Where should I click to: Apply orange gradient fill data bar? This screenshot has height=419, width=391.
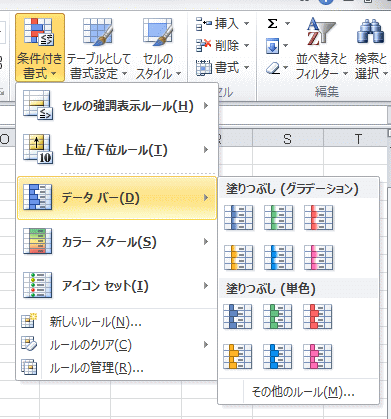(x=239, y=257)
